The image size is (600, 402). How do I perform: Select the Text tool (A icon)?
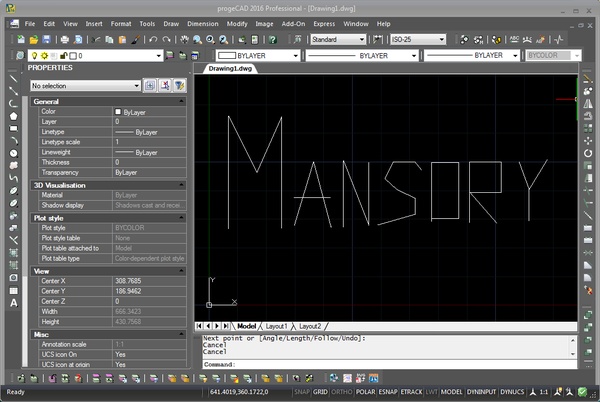coord(13,302)
